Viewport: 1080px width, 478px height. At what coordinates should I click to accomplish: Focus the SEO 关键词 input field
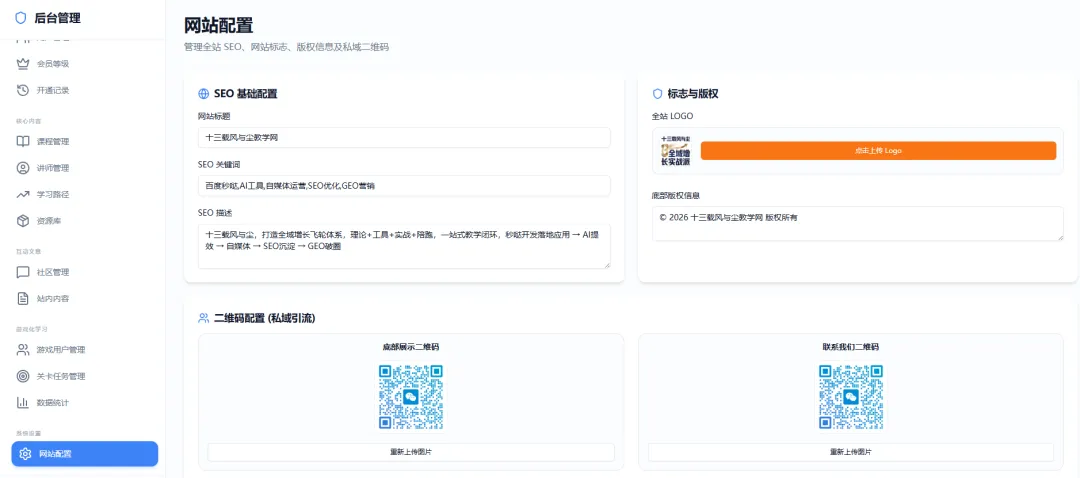404,186
